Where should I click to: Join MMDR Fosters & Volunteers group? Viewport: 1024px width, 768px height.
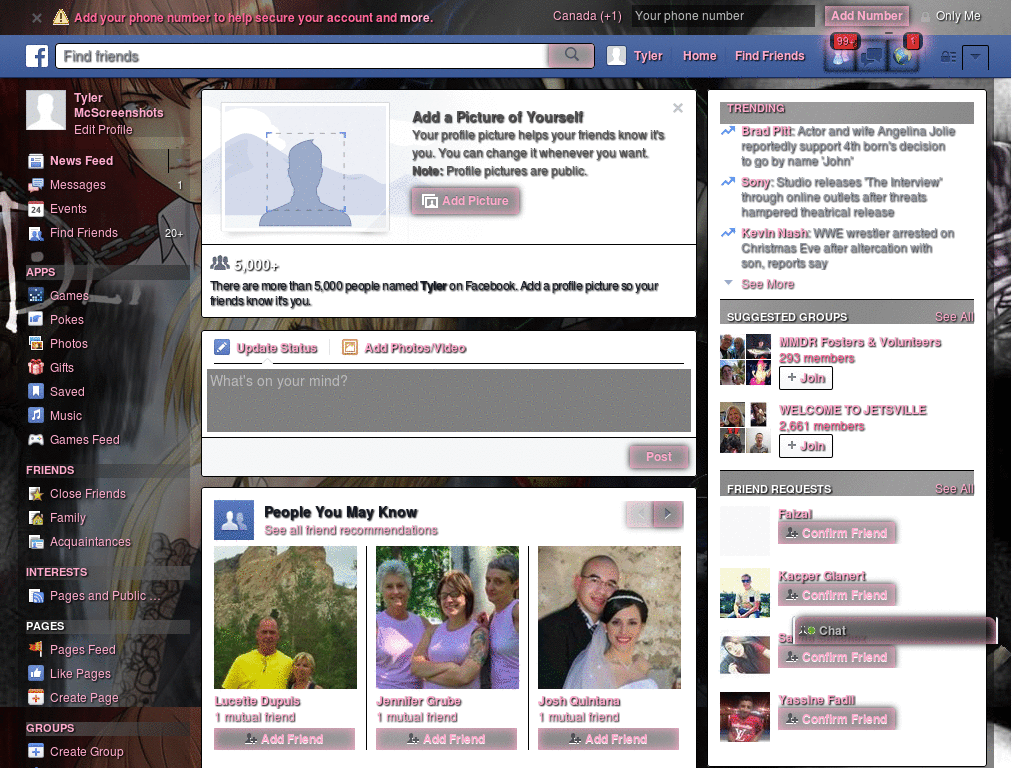pos(806,378)
